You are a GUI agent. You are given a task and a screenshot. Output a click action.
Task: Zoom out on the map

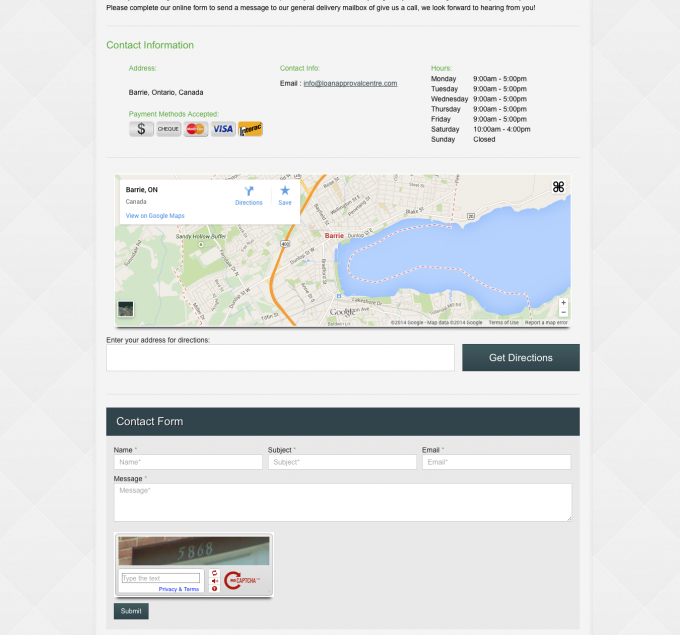click(x=563, y=313)
